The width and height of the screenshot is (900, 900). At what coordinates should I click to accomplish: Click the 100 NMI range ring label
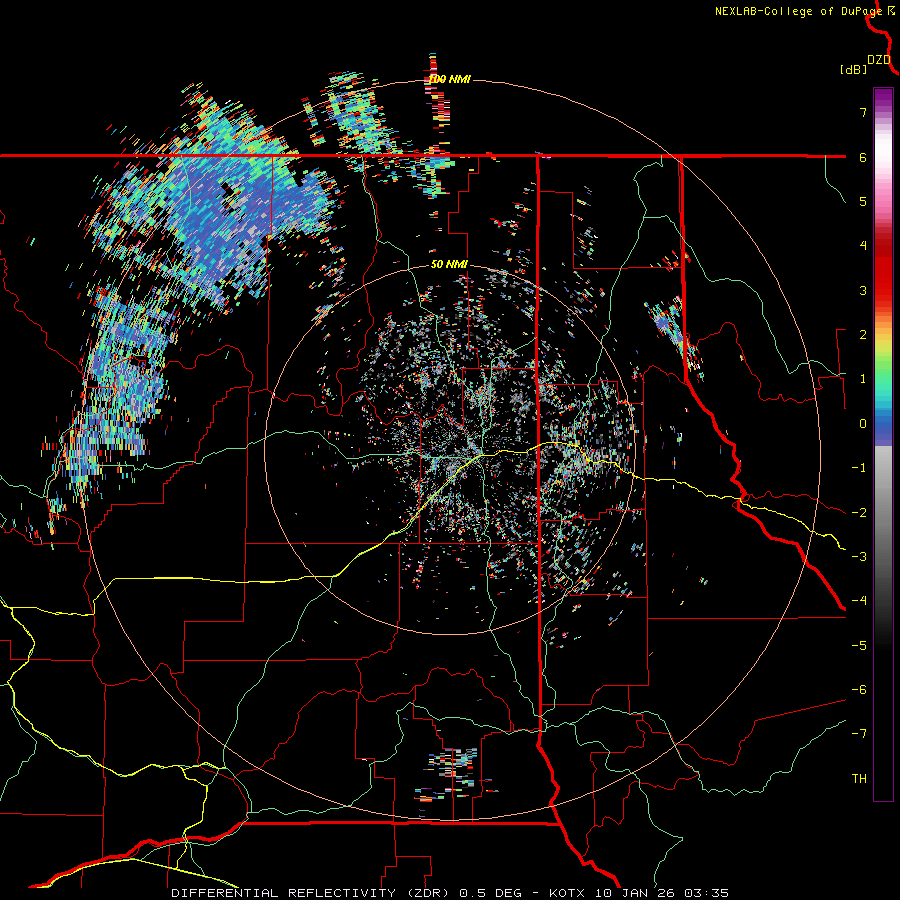tap(450, 79)
